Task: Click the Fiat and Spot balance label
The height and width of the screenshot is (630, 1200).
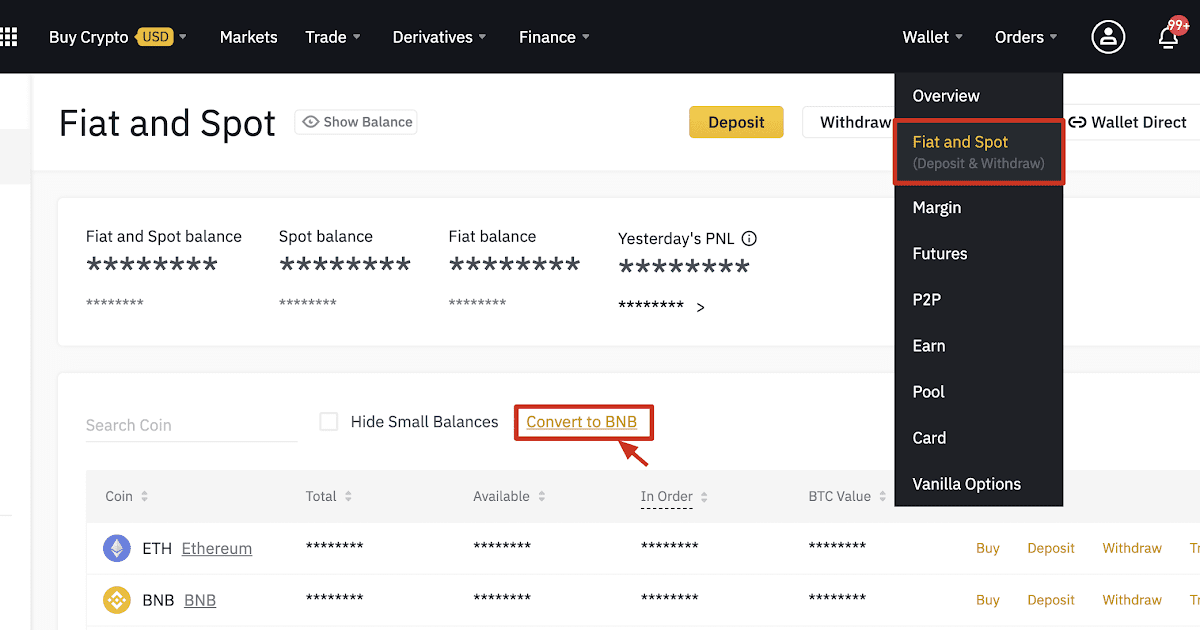Action: coord(164,237)
